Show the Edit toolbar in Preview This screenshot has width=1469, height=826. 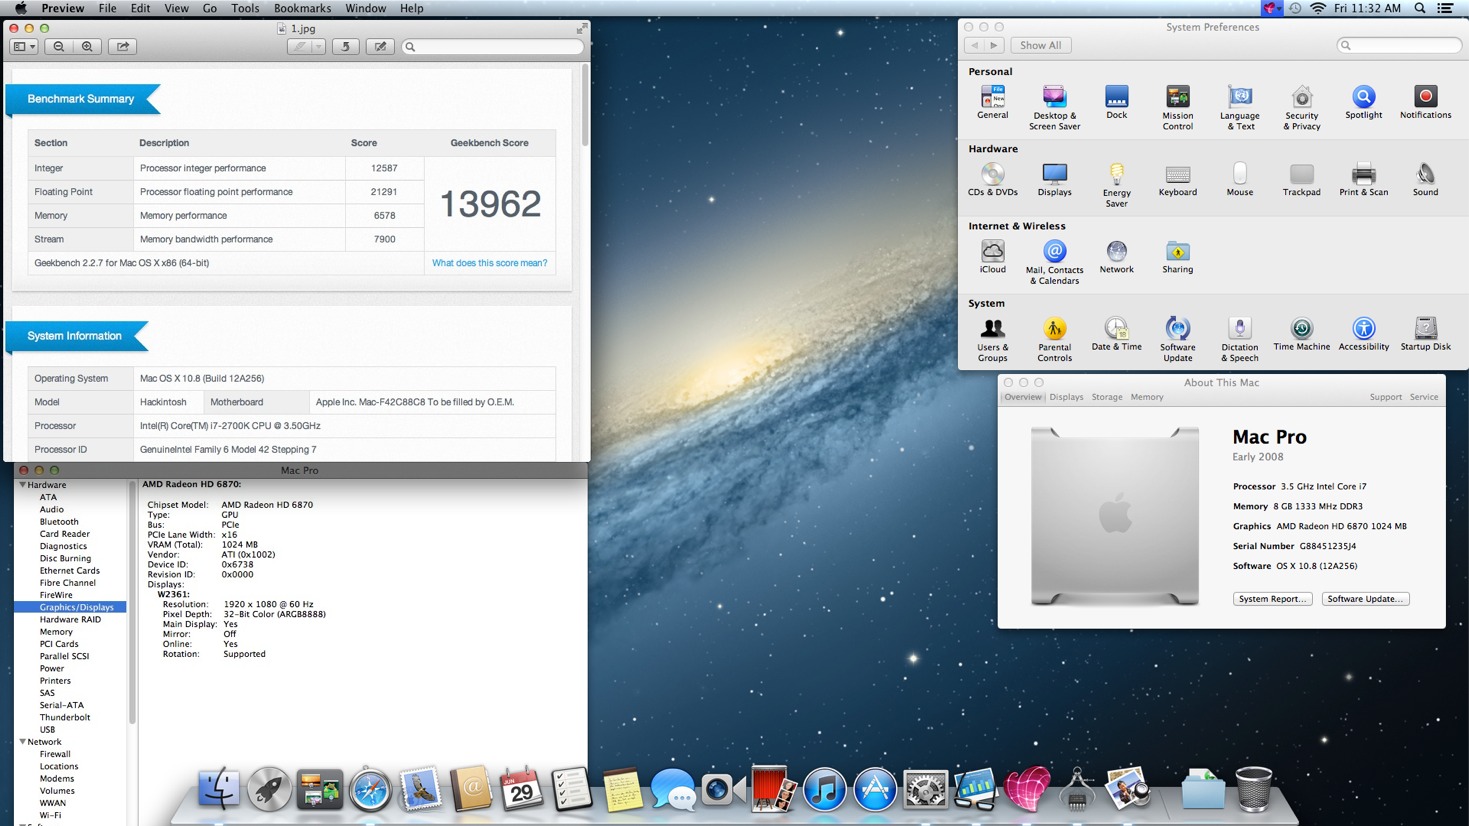380,46
